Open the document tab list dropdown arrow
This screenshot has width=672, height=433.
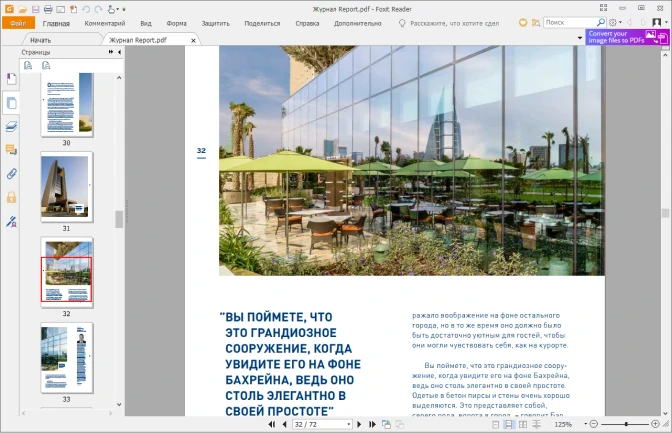tap(580, 38)
